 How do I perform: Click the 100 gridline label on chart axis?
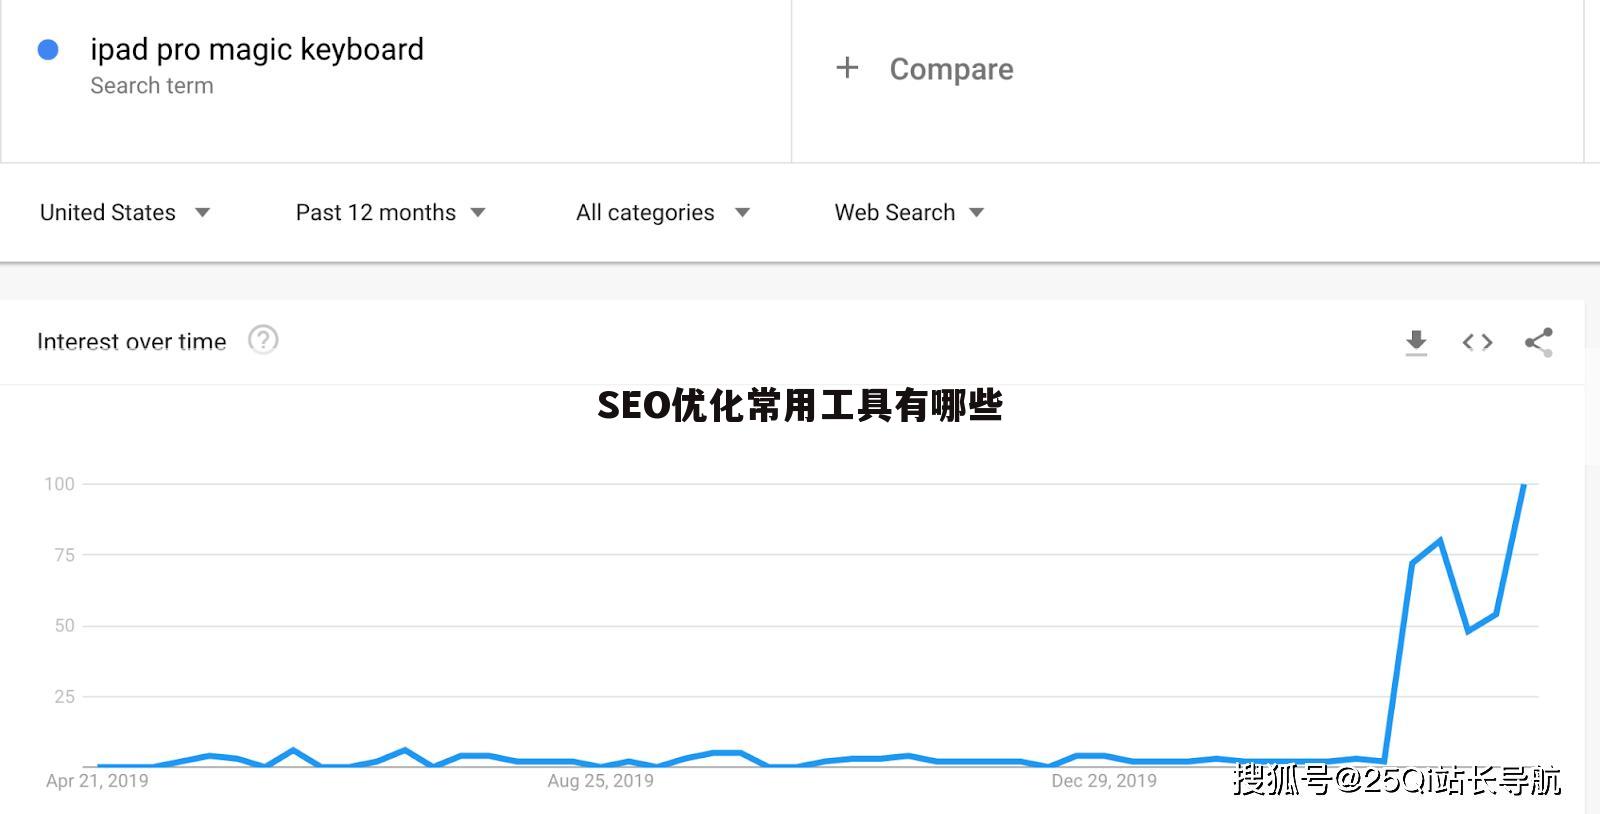62,483
